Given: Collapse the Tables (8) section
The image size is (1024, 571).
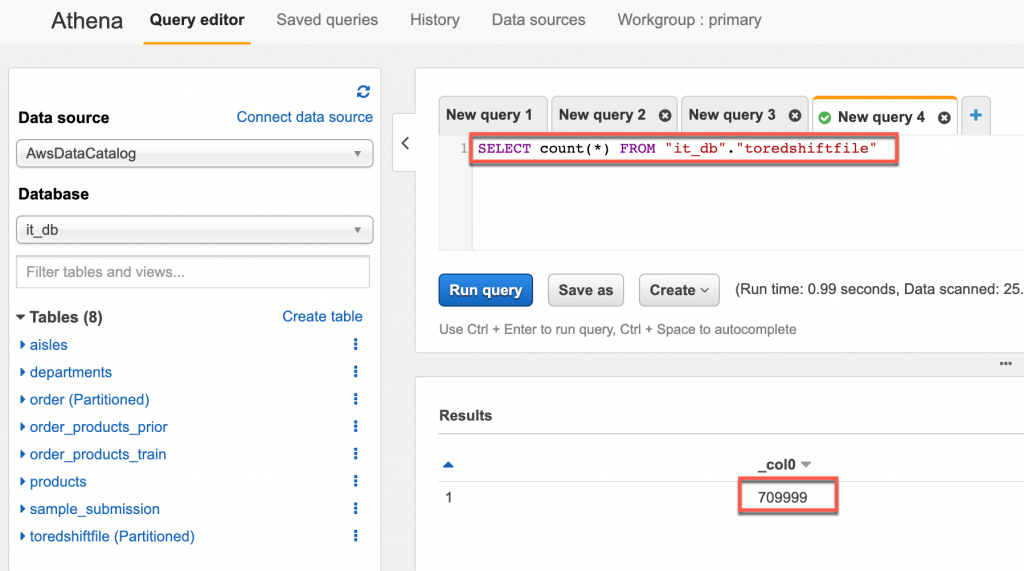Looking at the screenshot, I should point(21,317).
